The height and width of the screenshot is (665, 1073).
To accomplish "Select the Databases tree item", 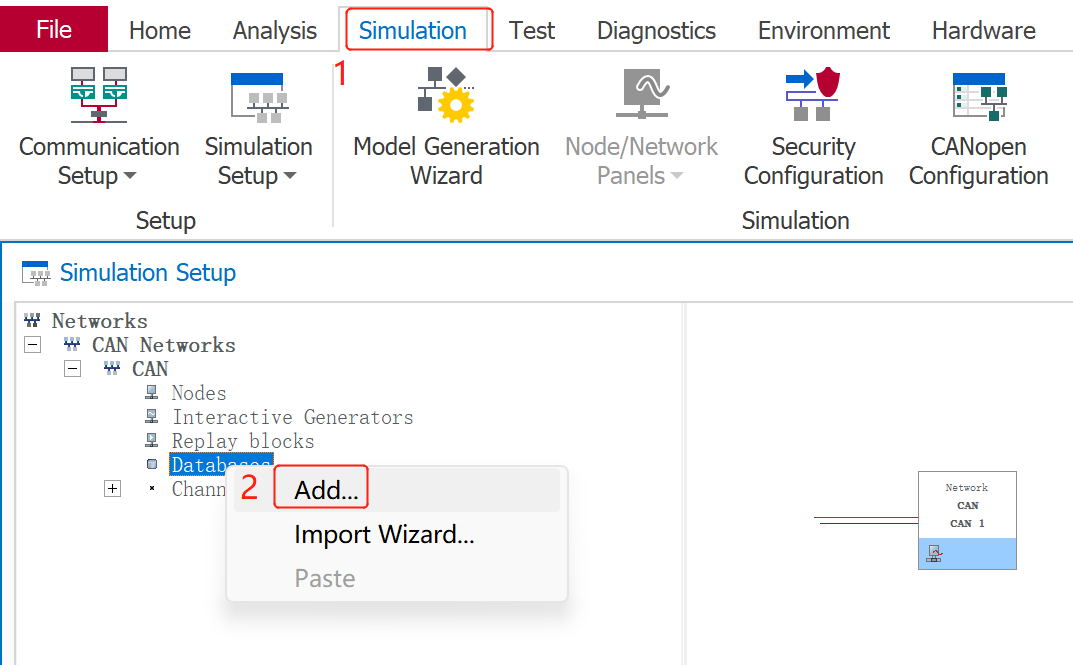I will [219, 465].
